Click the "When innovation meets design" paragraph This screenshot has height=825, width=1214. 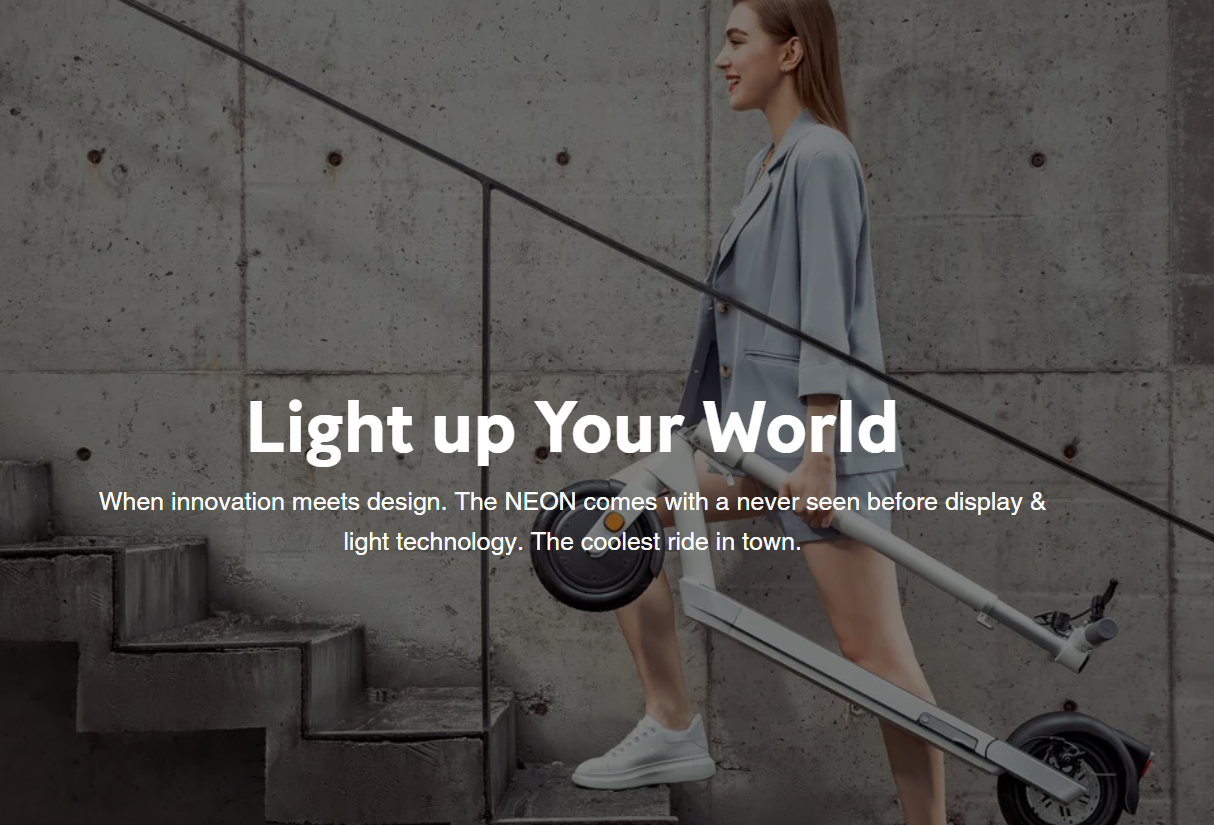(572, 522)
